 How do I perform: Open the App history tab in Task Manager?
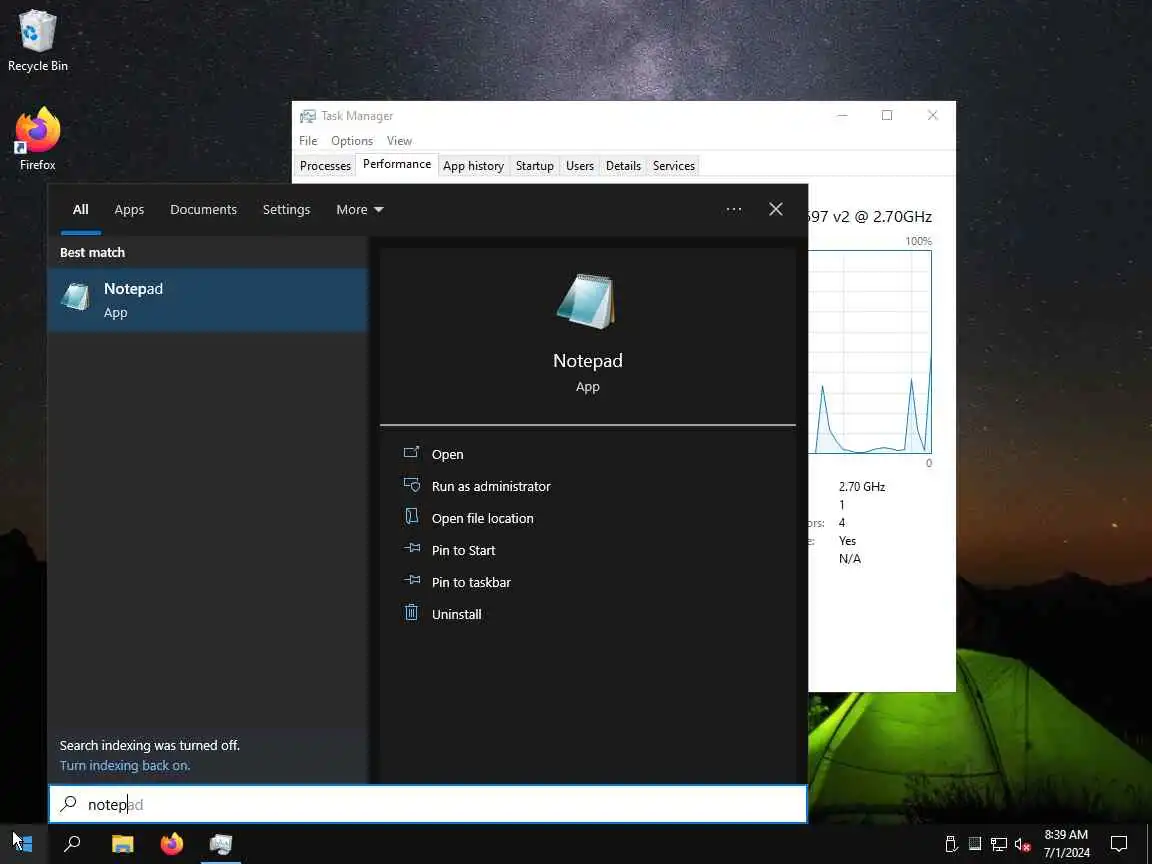click(x=473, y=165)
